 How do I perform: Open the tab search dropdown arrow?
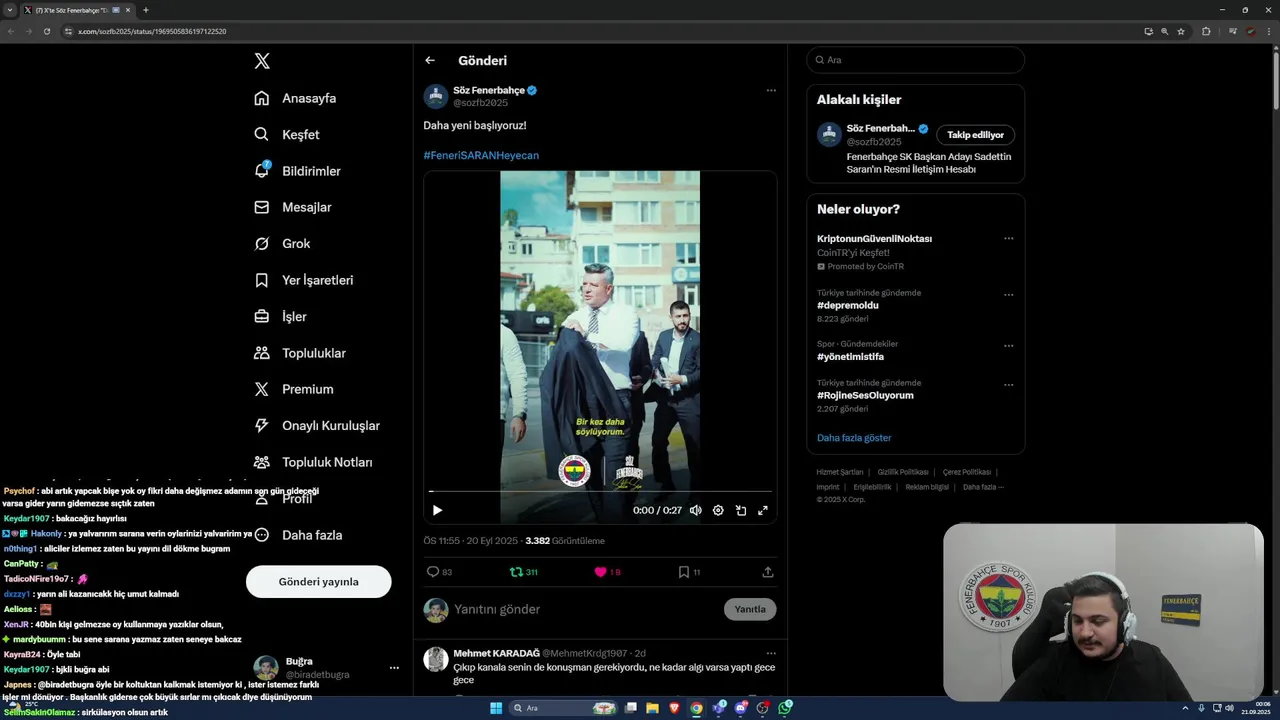coord(10,10)
